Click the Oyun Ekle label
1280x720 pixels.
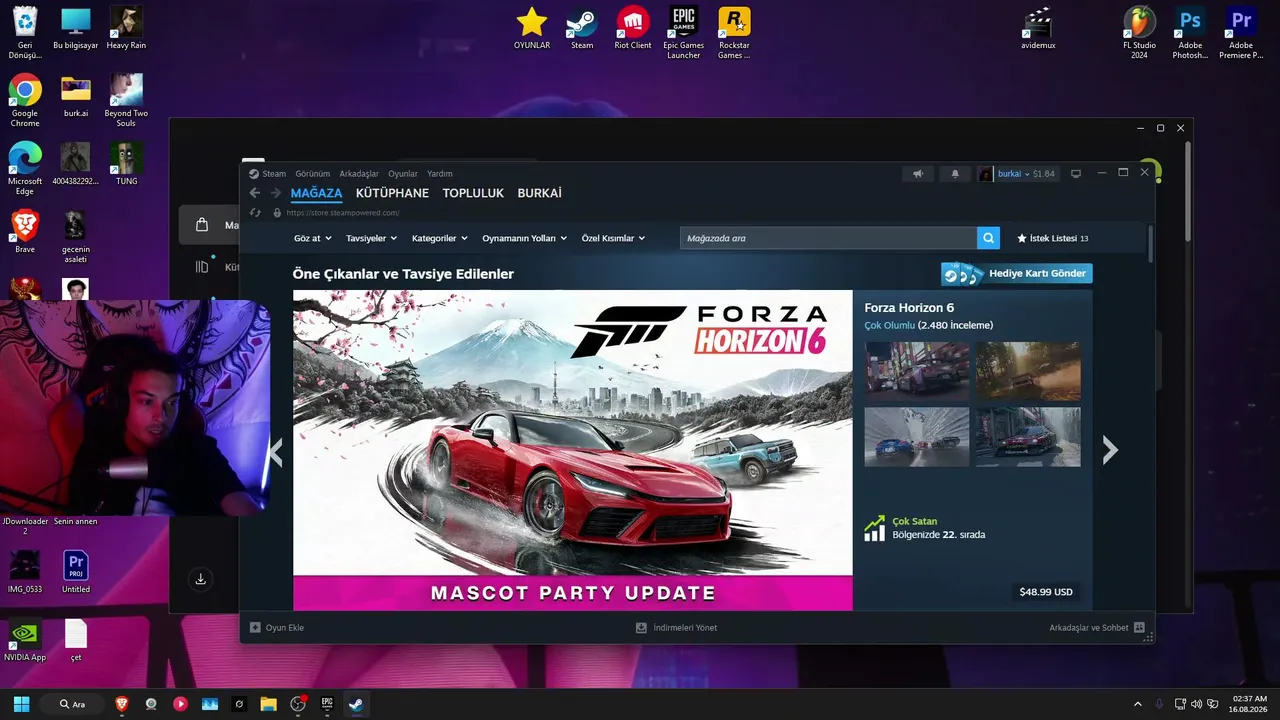coord(285,628)
